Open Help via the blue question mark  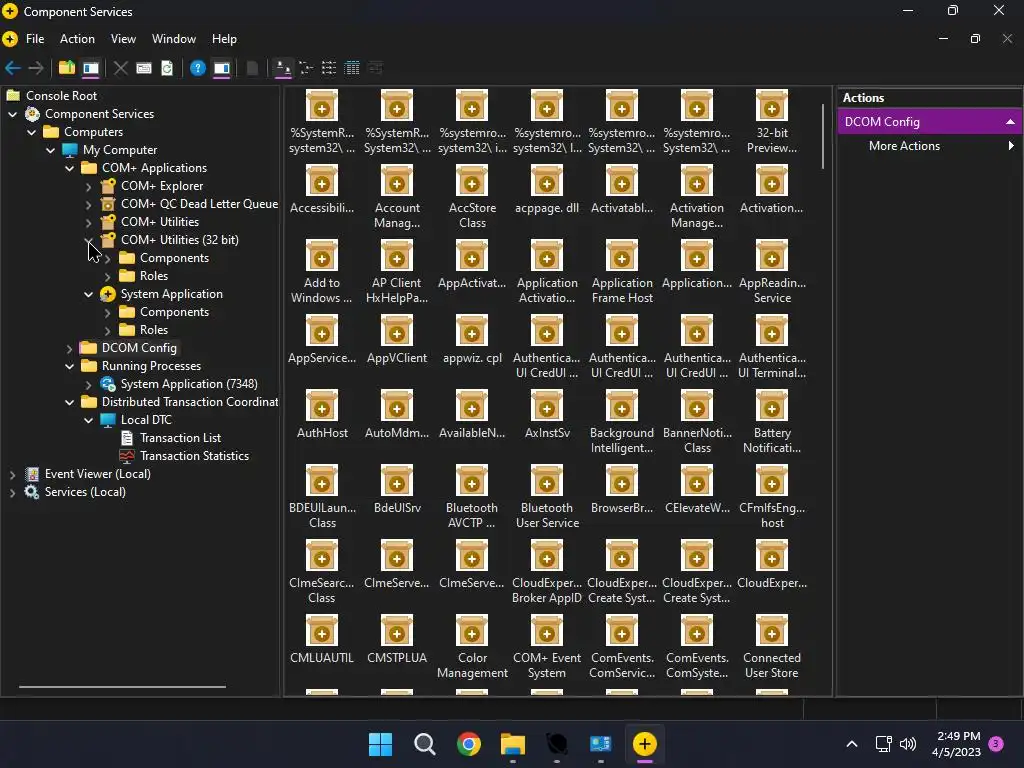point(197,68)
